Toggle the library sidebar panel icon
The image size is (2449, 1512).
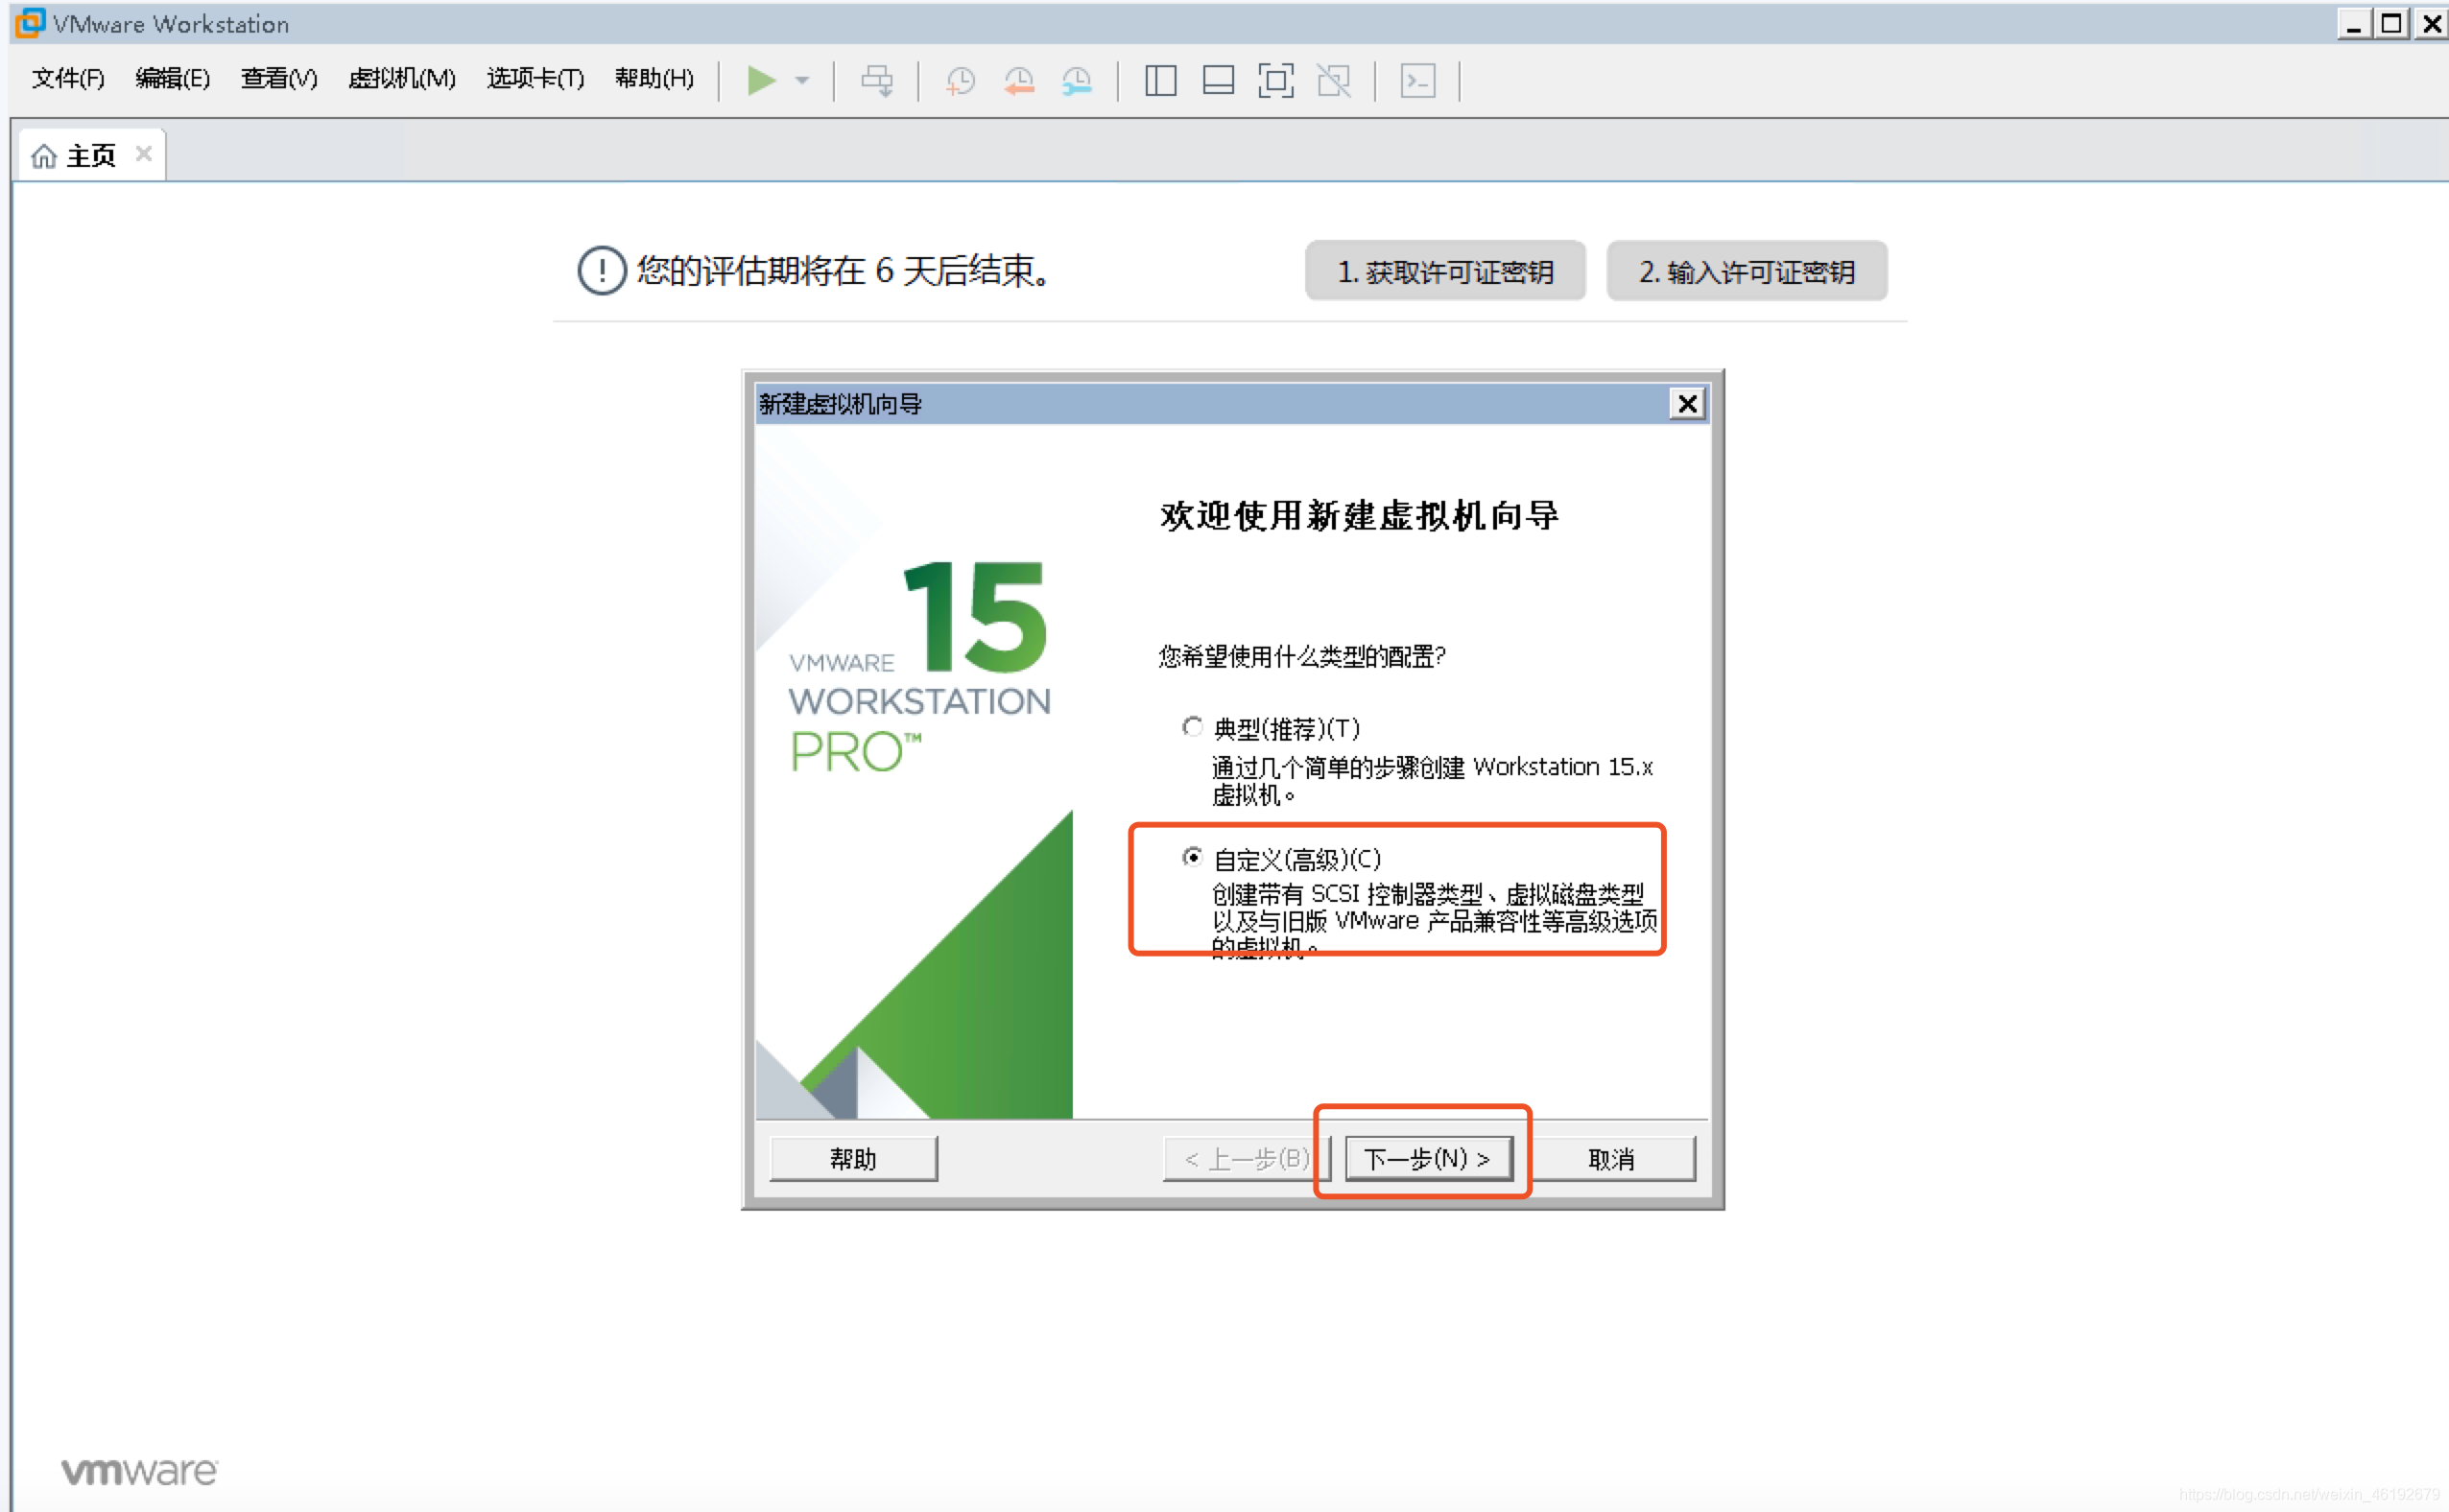pyautogui.click(x=1160, y=80)
